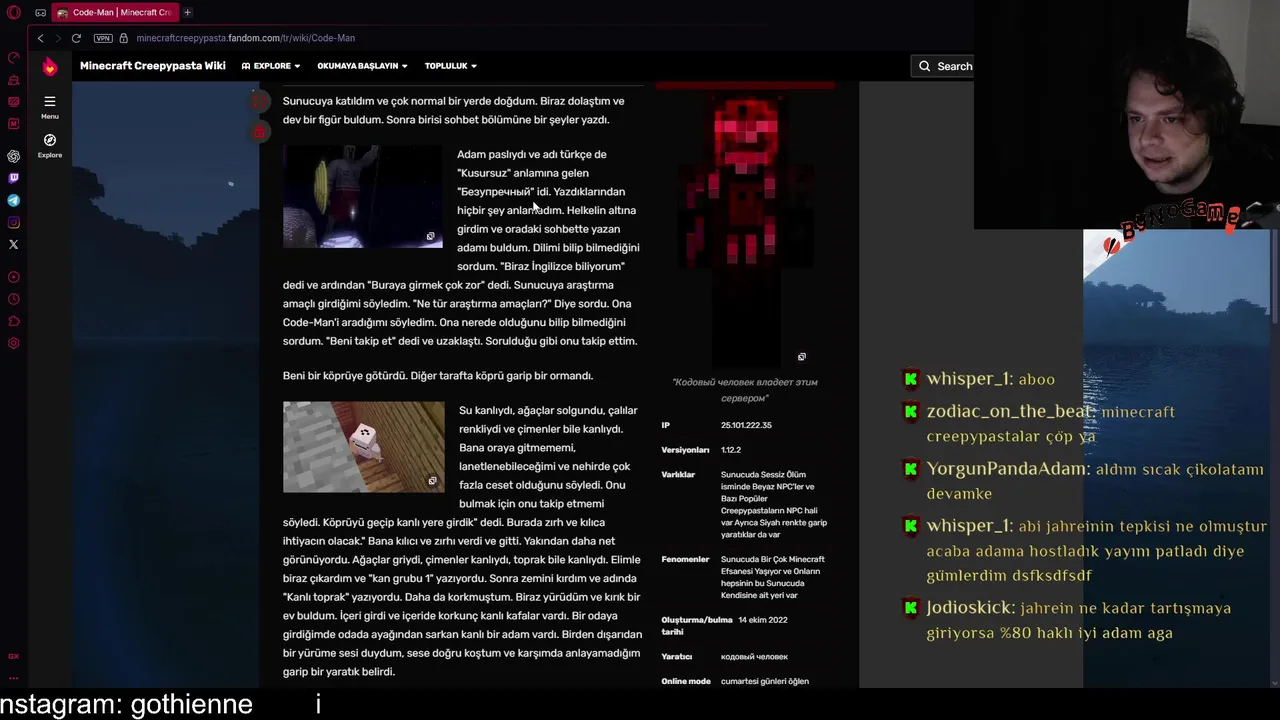
Task: Open the red Code-Man skin image
Action: [x=745, y=229]
